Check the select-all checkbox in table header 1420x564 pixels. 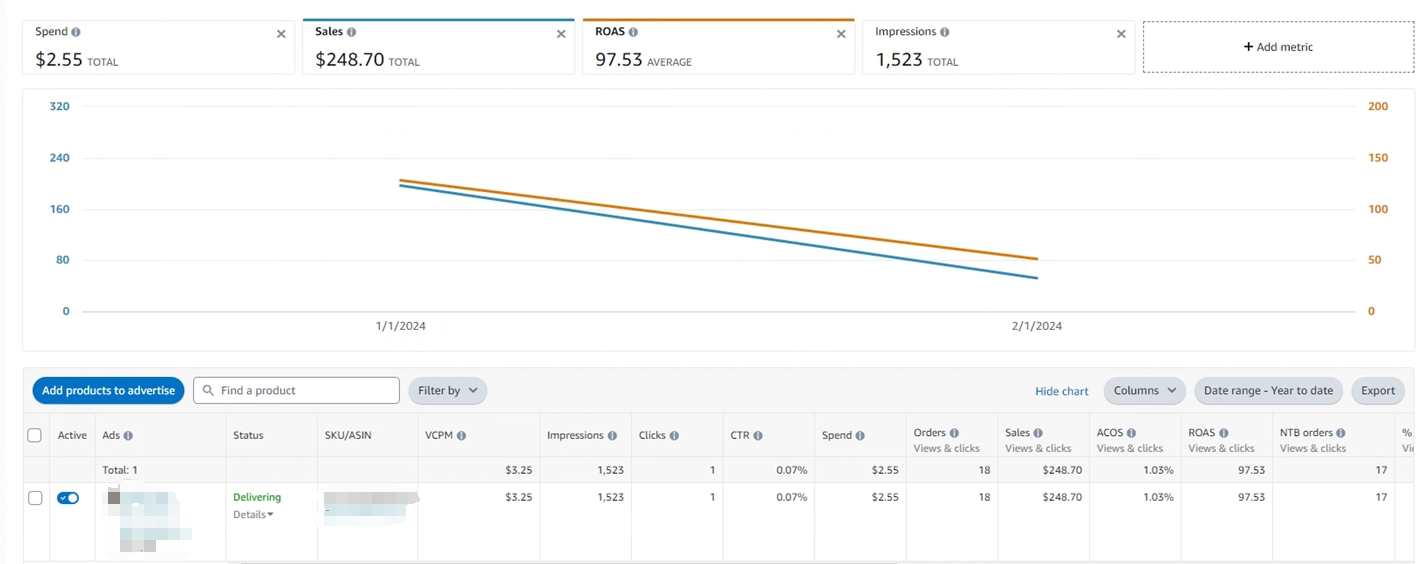coord(35,435)
